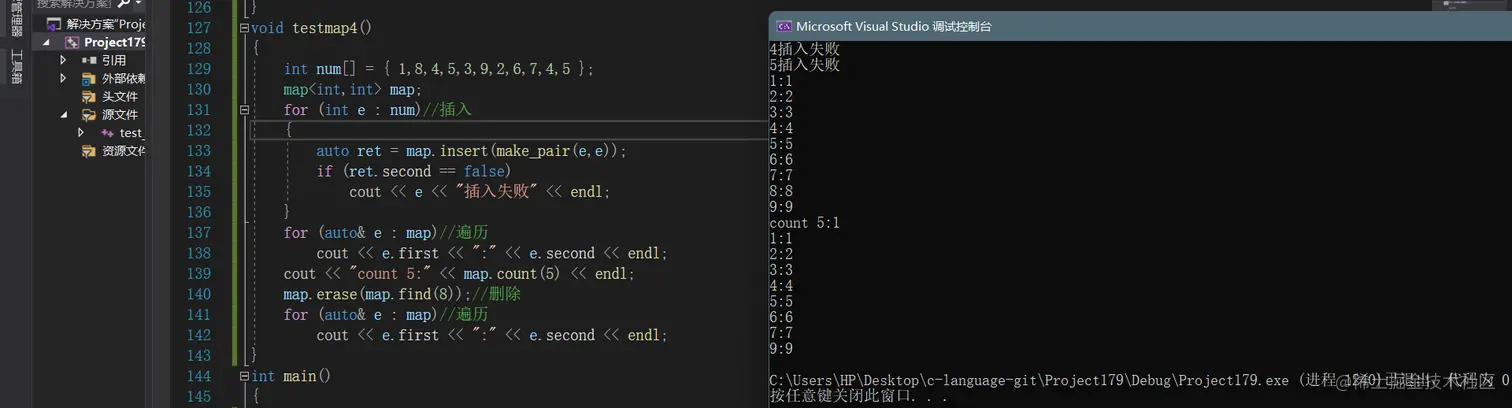Click the 'map<int,int> map;' code line
1512x408 pixels.
[x=353, y=89]
